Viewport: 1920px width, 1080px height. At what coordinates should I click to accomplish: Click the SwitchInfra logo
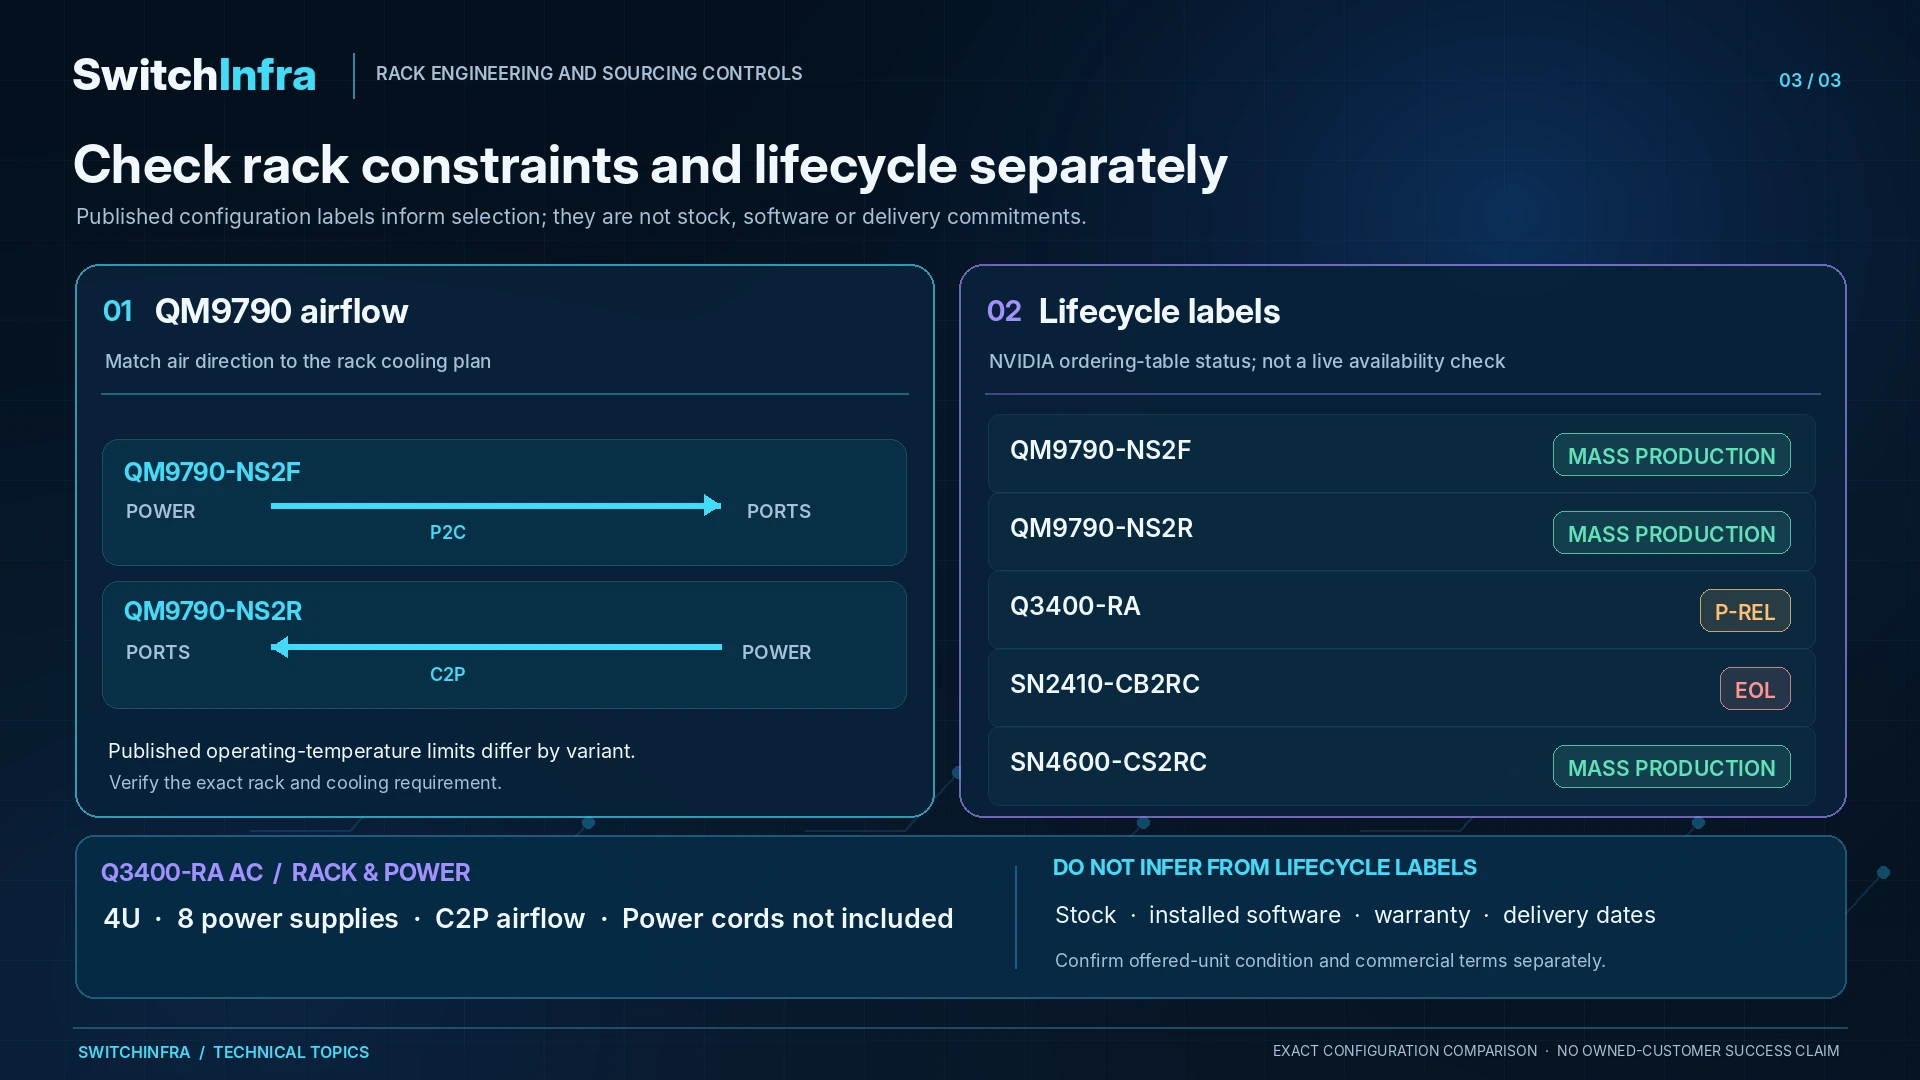[194, 75]
